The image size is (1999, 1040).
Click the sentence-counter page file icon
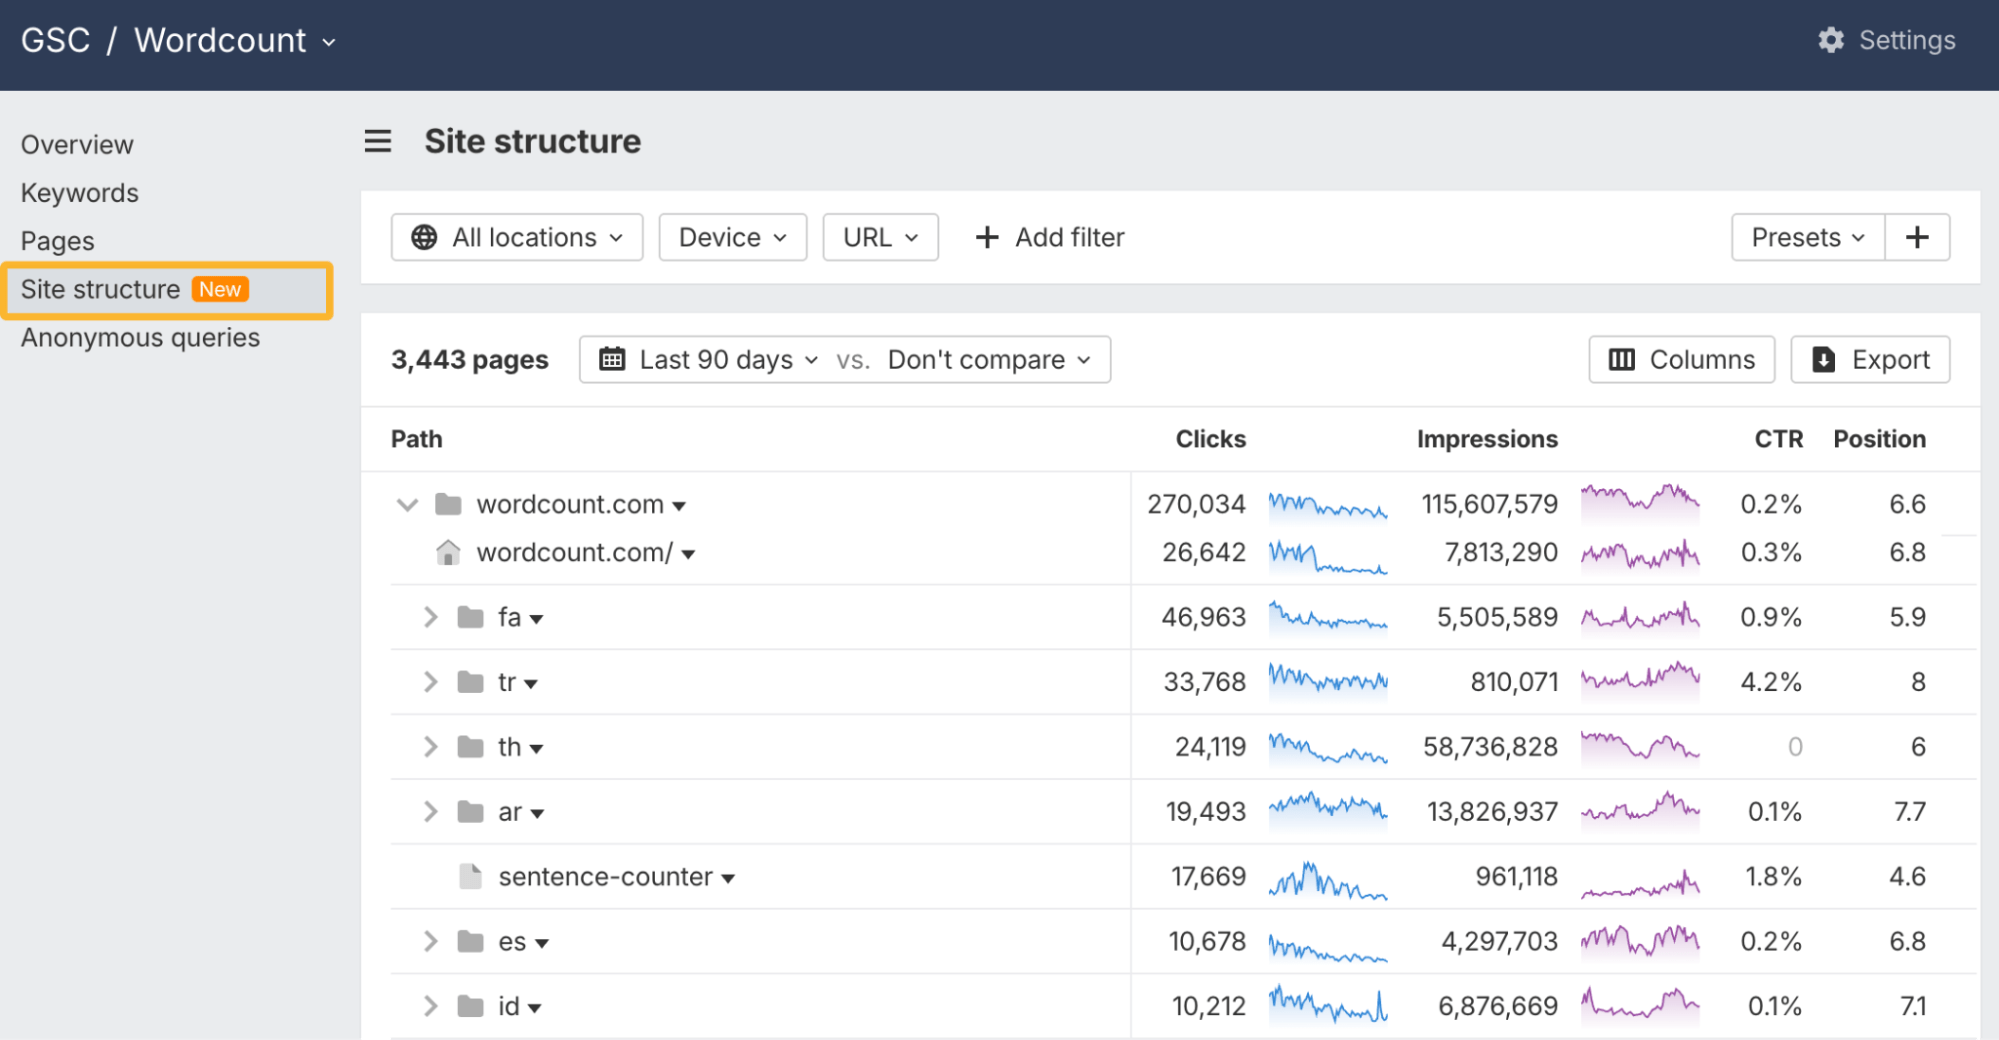(470, 876)
